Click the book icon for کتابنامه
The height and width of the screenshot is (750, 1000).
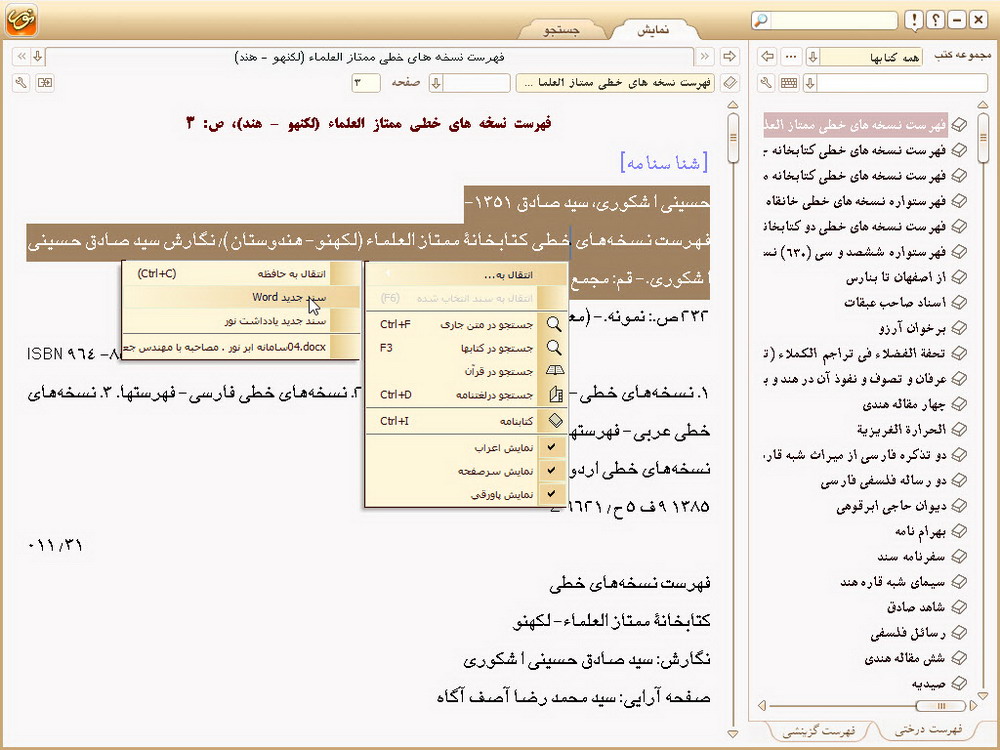pos(555,420)
